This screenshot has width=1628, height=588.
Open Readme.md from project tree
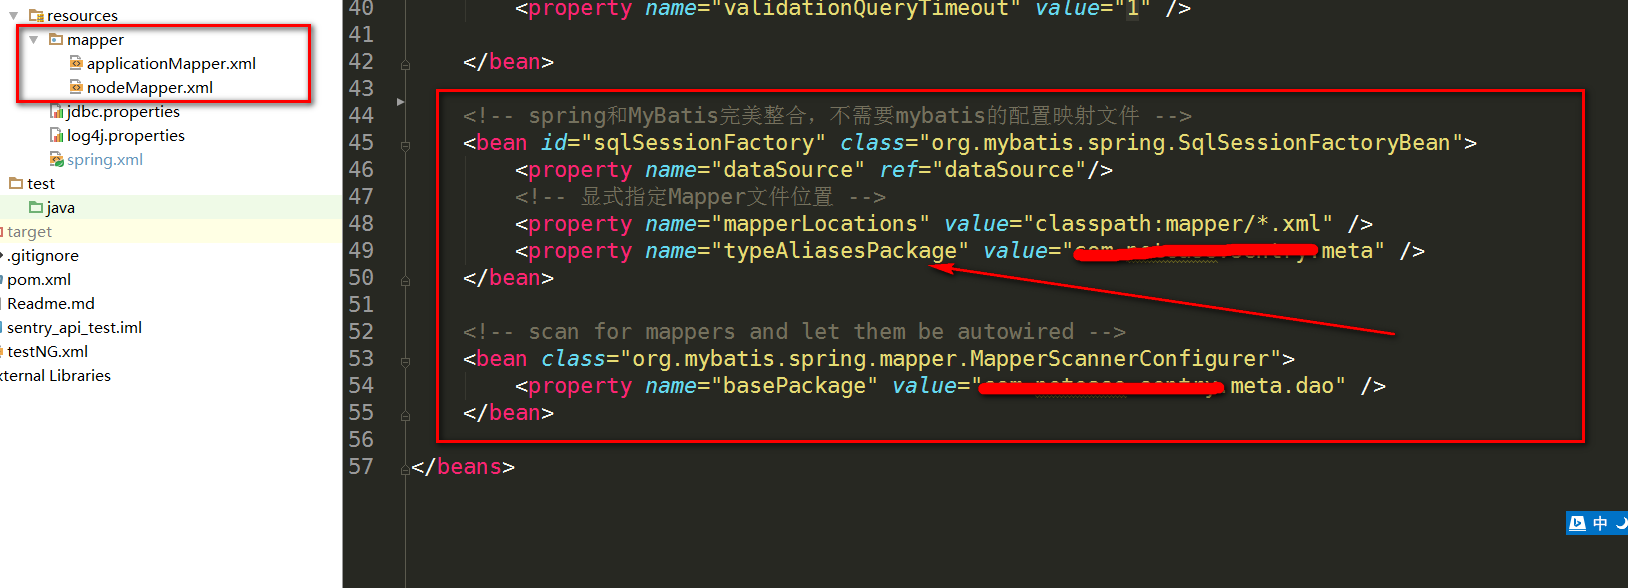50,303
